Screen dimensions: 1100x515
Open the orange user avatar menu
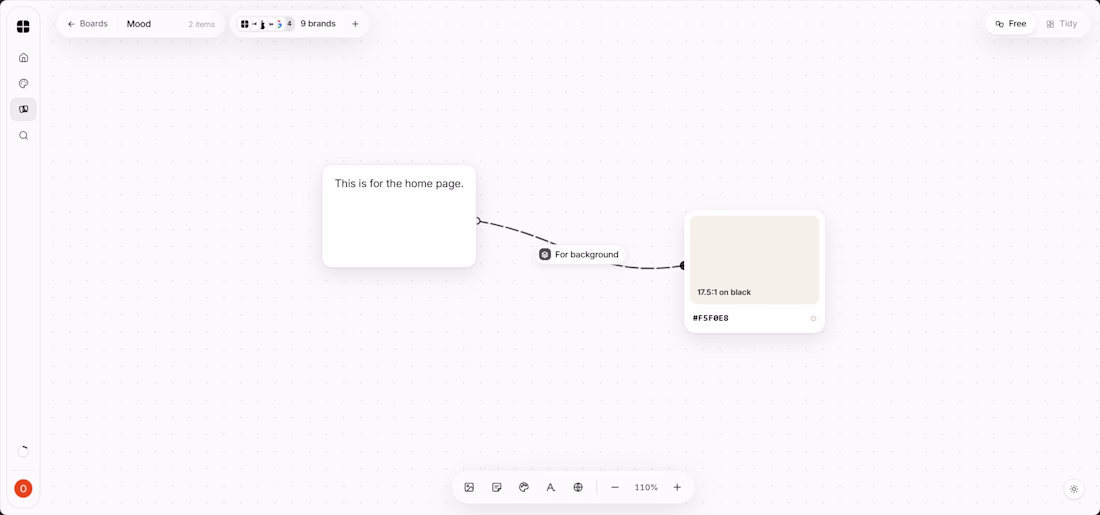coord(23,488)
